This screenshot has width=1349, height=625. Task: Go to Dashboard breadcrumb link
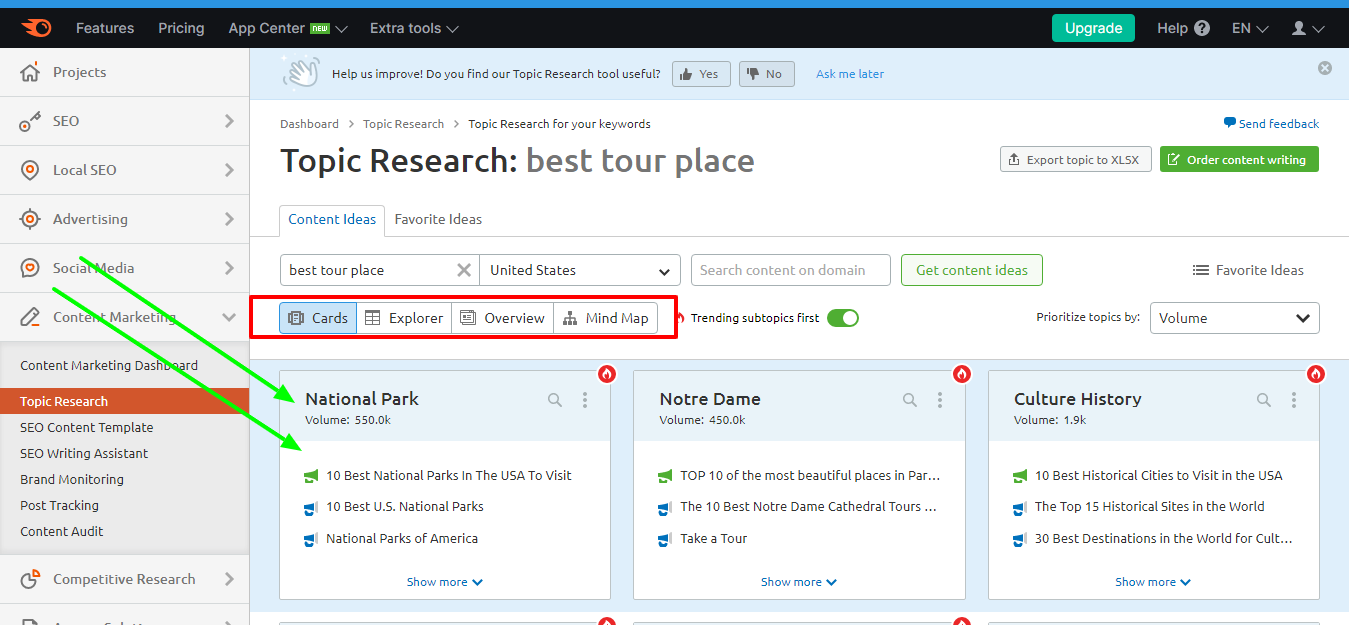point(309,124)
